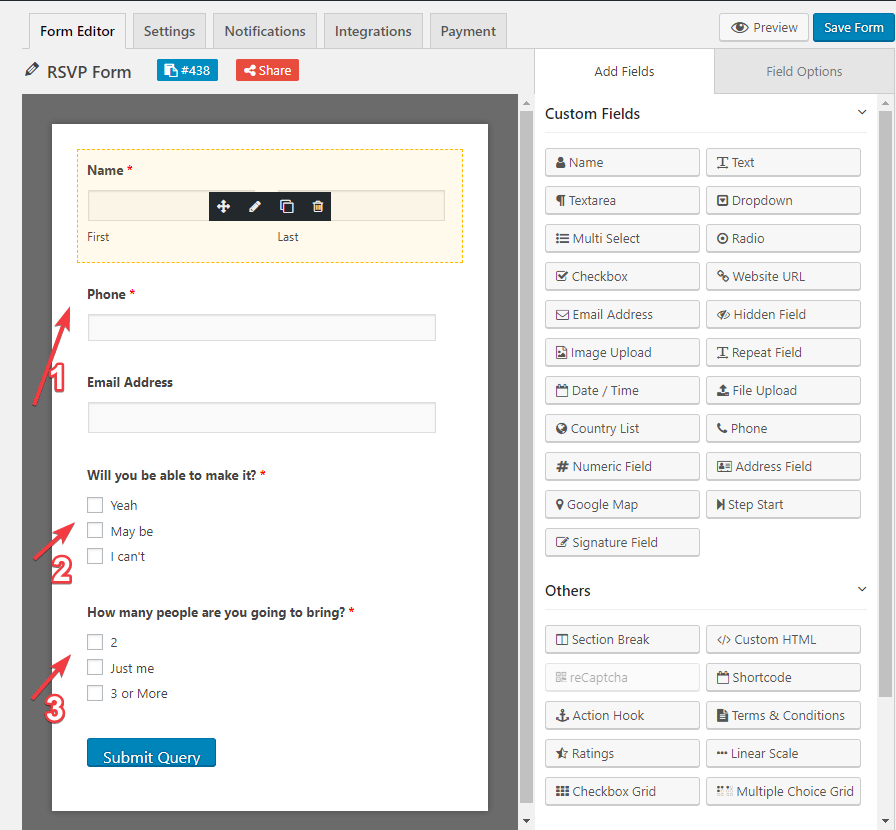Add a Country List field
Viewport: 896px width, 830px height.
click(622, 429)
